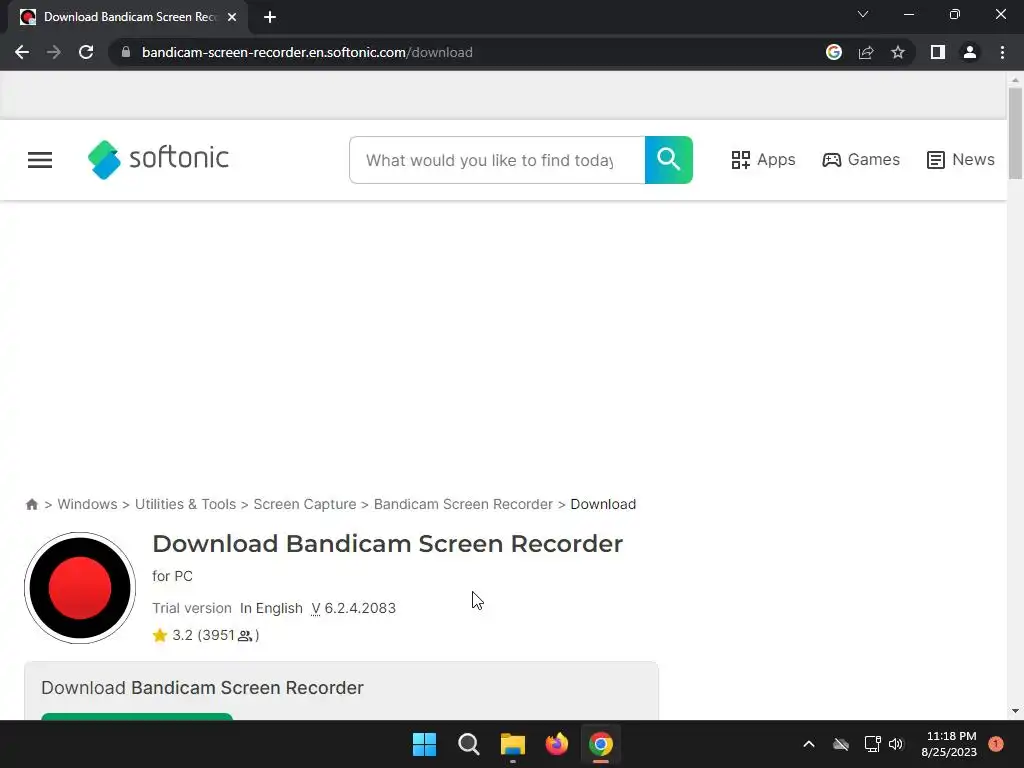Open File Explorer from taskbar

513,744
